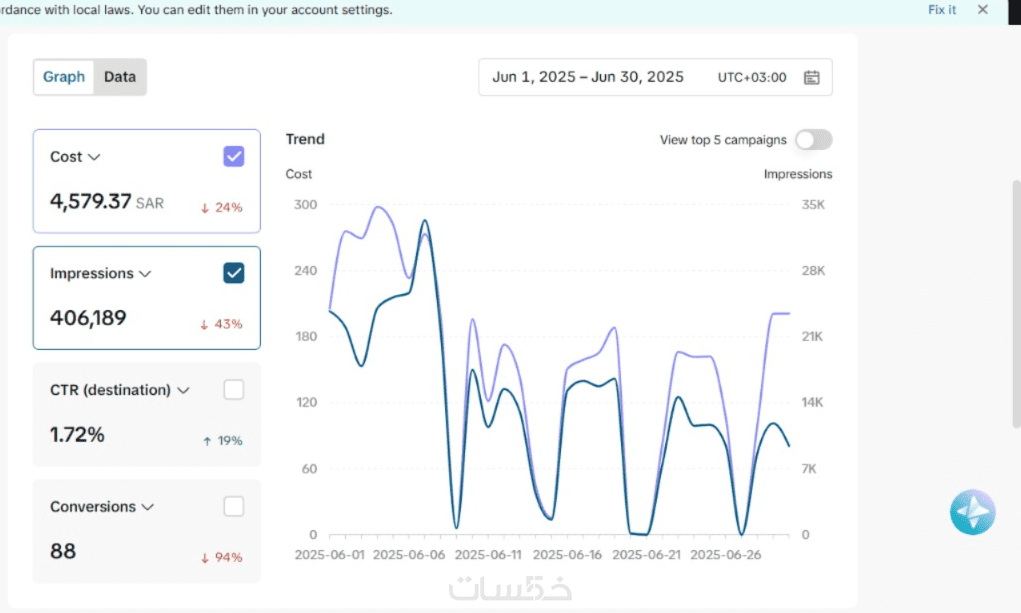Image resolution: width=1021 pixels, height=613 pixels.
Task: Open the Conversions metric dropdown
Action: [148, 508]
